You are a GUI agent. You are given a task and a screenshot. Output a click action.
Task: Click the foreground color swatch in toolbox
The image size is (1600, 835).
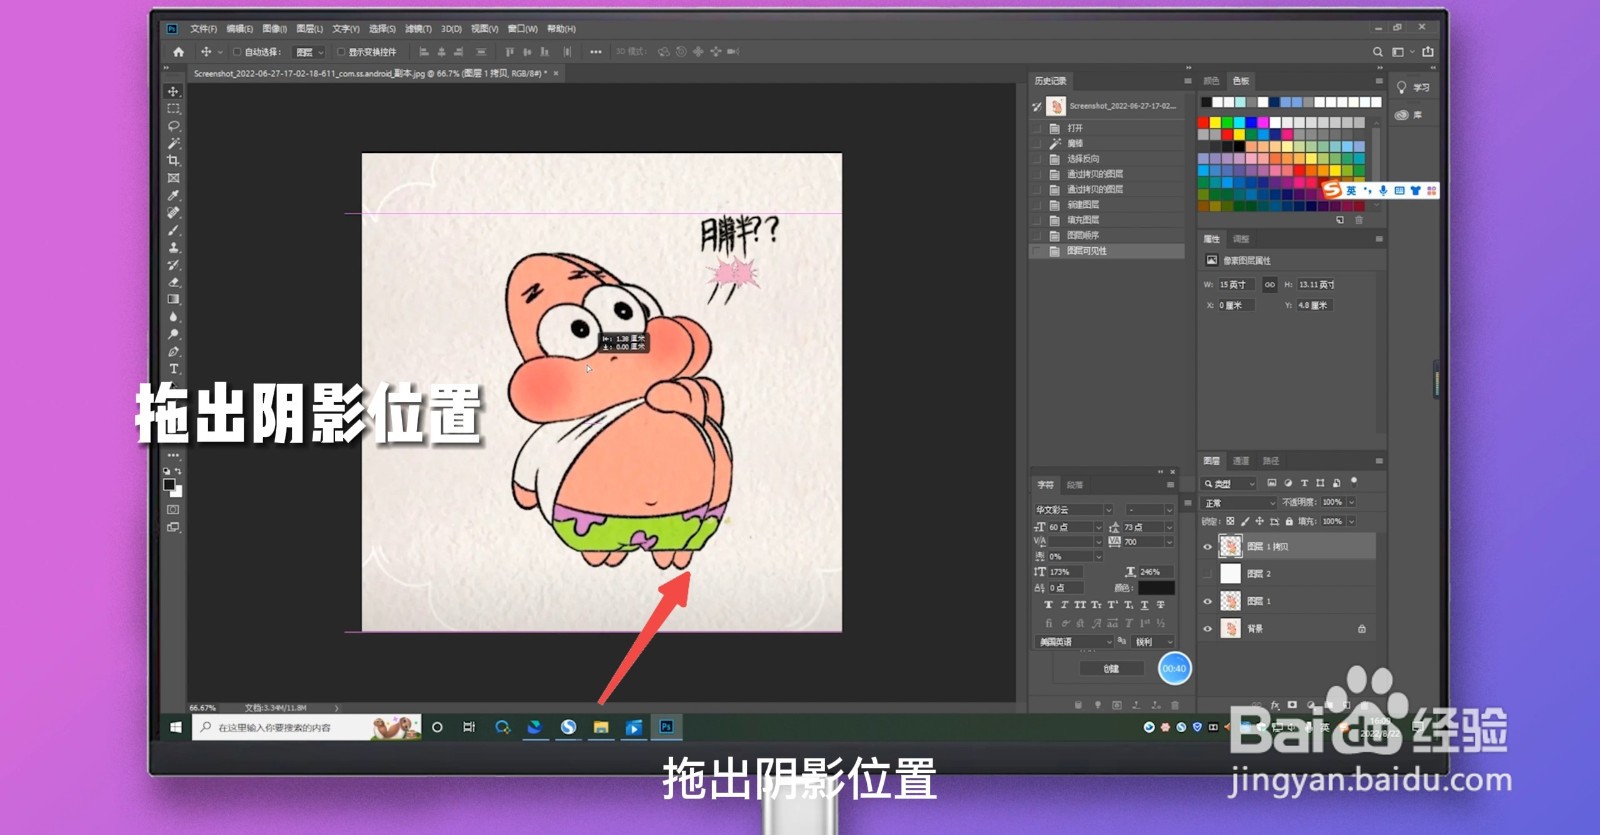coord(169,485)
